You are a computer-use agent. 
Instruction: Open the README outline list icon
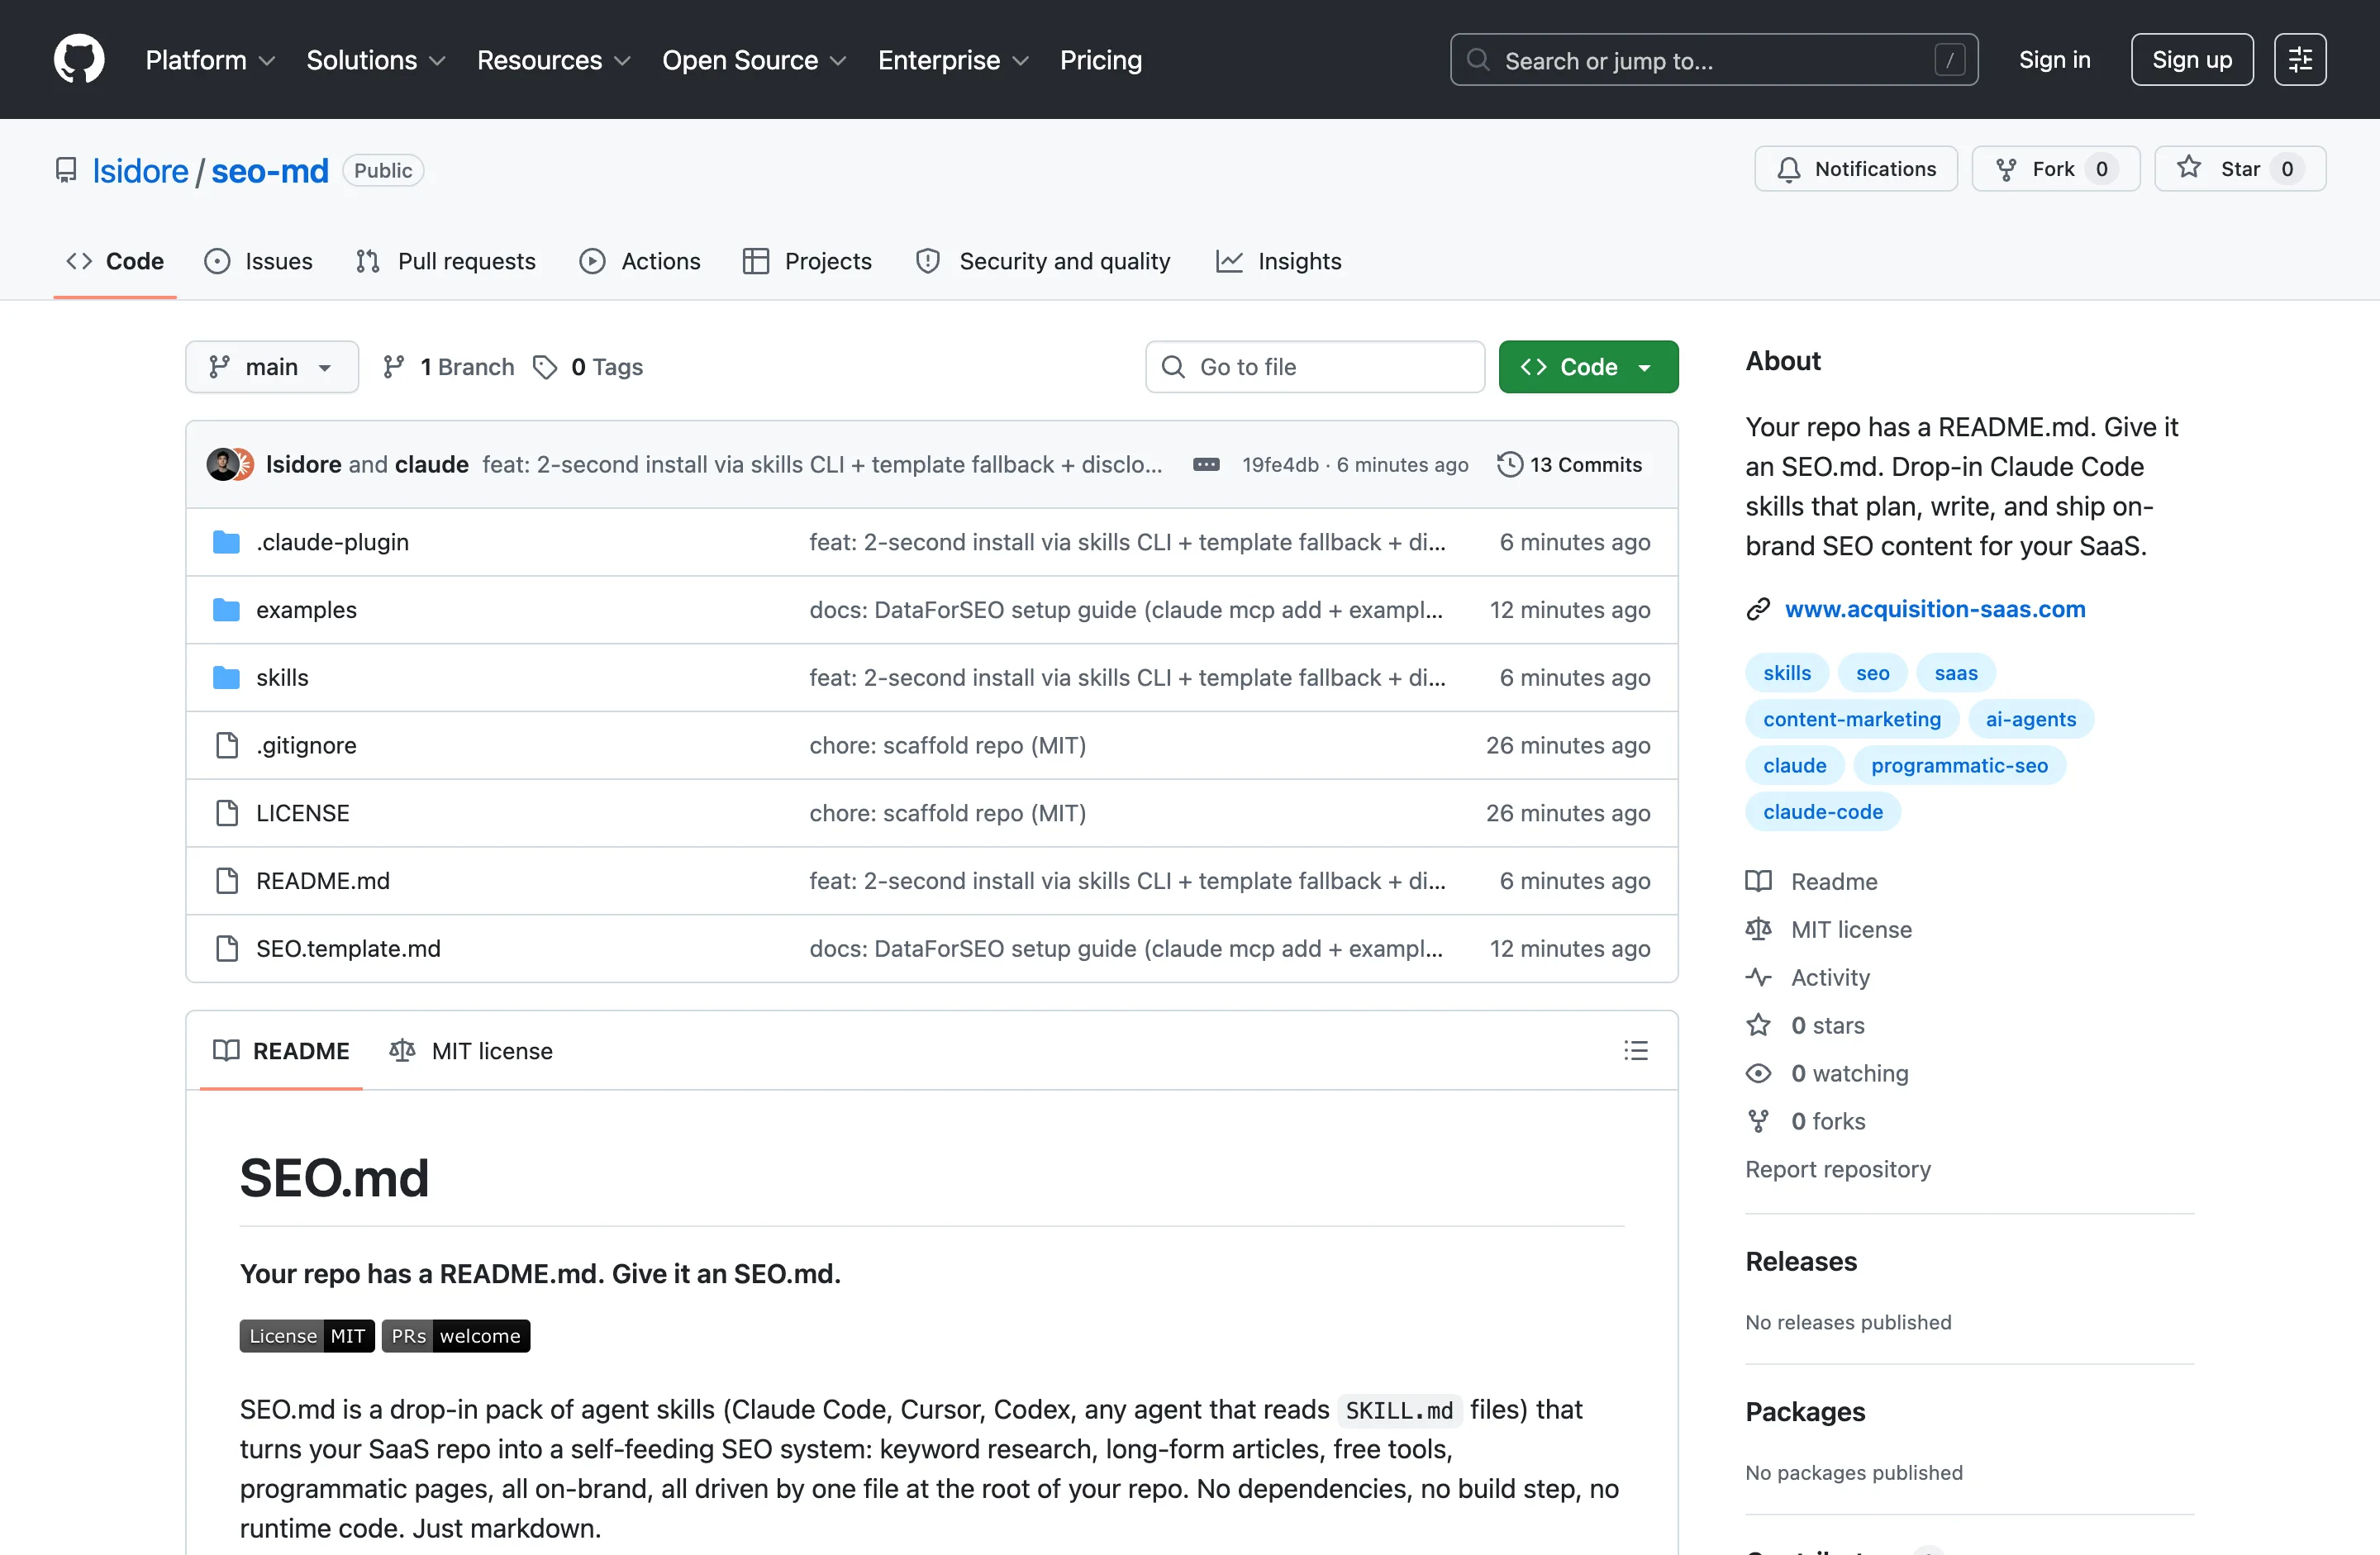[x=1635, y=1050]
